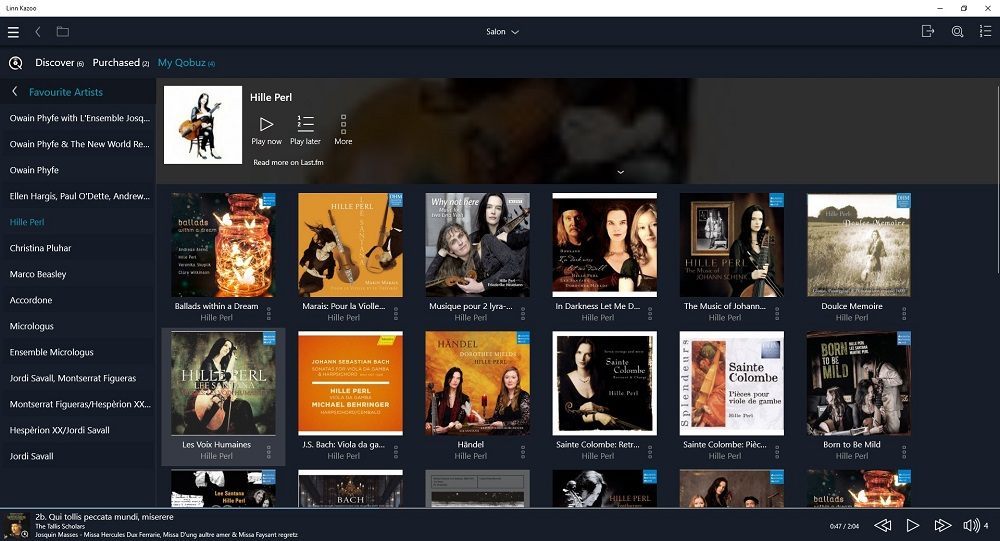Click the album grid vertical scrollbar
This screenshot has height=541, width=1000.
click(997, 179)
